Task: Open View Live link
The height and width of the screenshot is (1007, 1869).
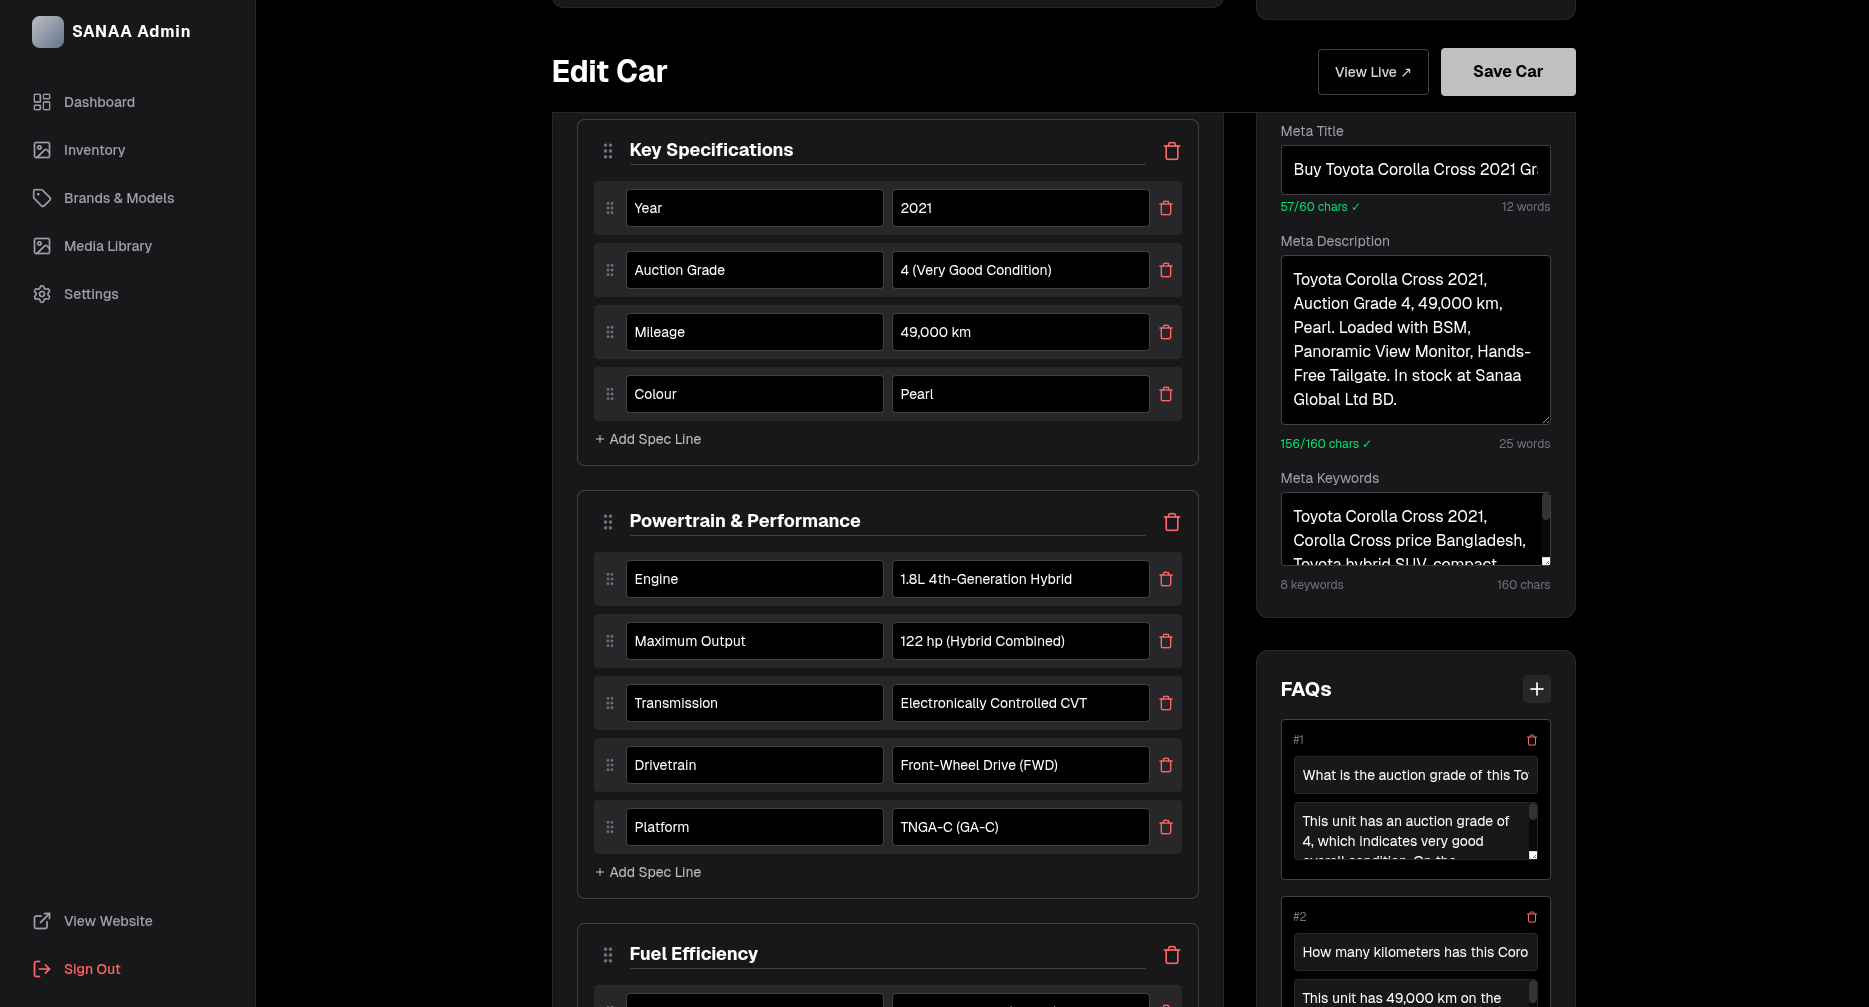Action: pyautogui.click(x=1372, y=72)
